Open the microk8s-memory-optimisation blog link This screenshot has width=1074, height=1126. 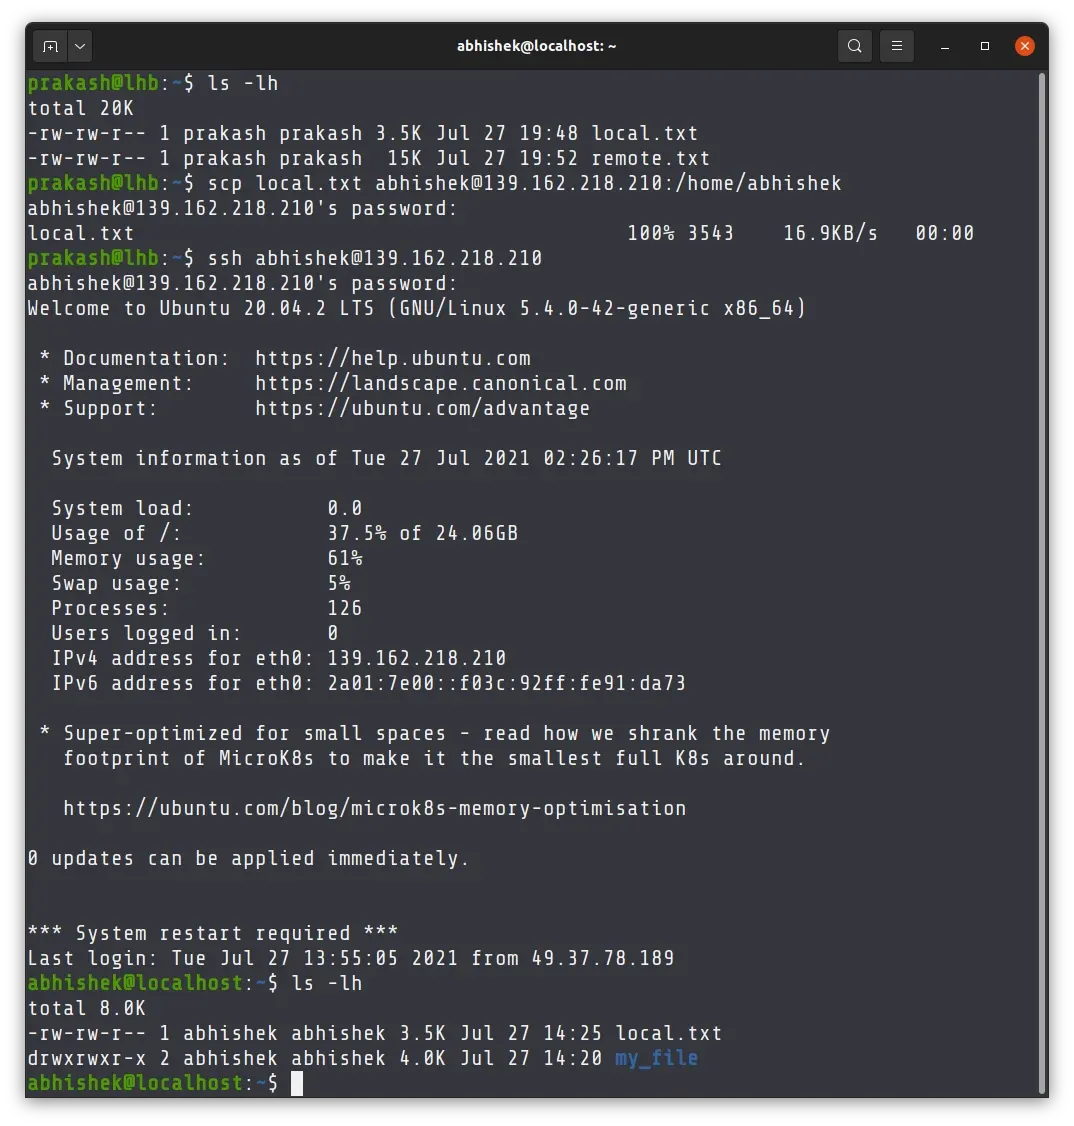[x=375, y=809]
